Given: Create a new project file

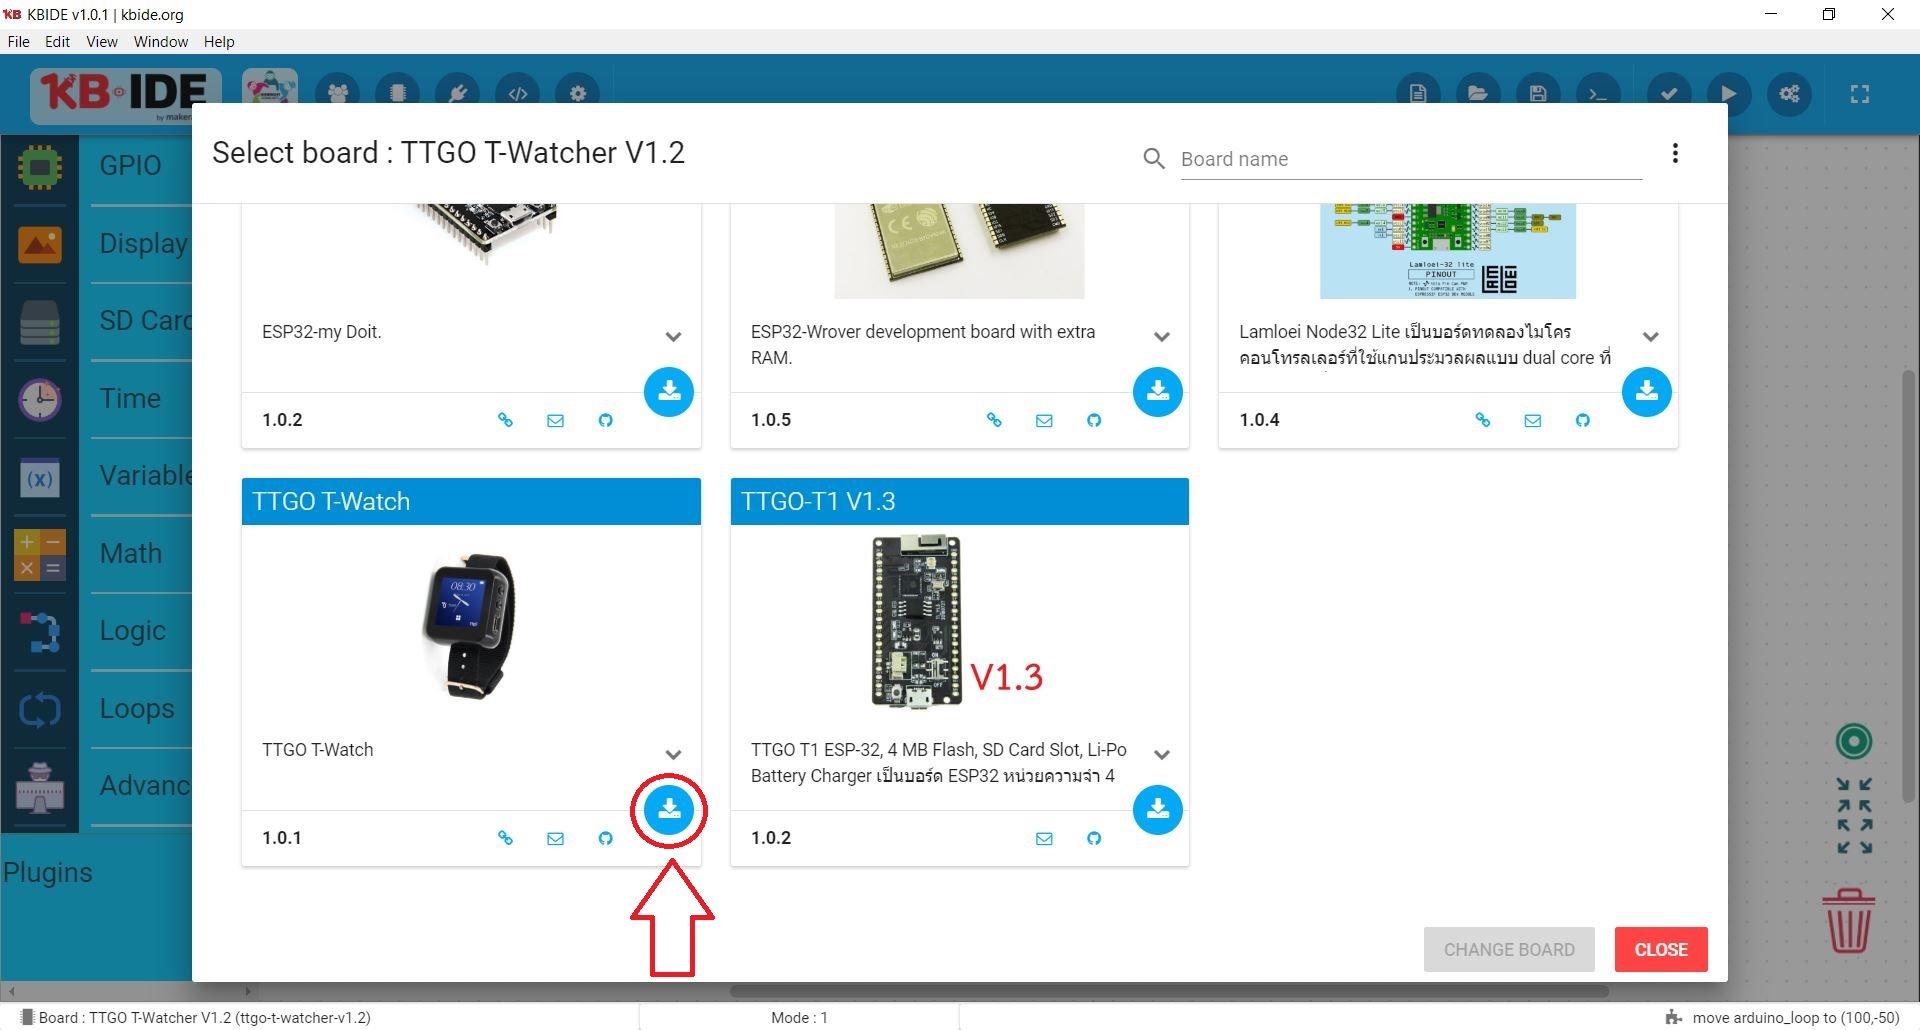Looking at the screenshot, I should pos(1418,93).
